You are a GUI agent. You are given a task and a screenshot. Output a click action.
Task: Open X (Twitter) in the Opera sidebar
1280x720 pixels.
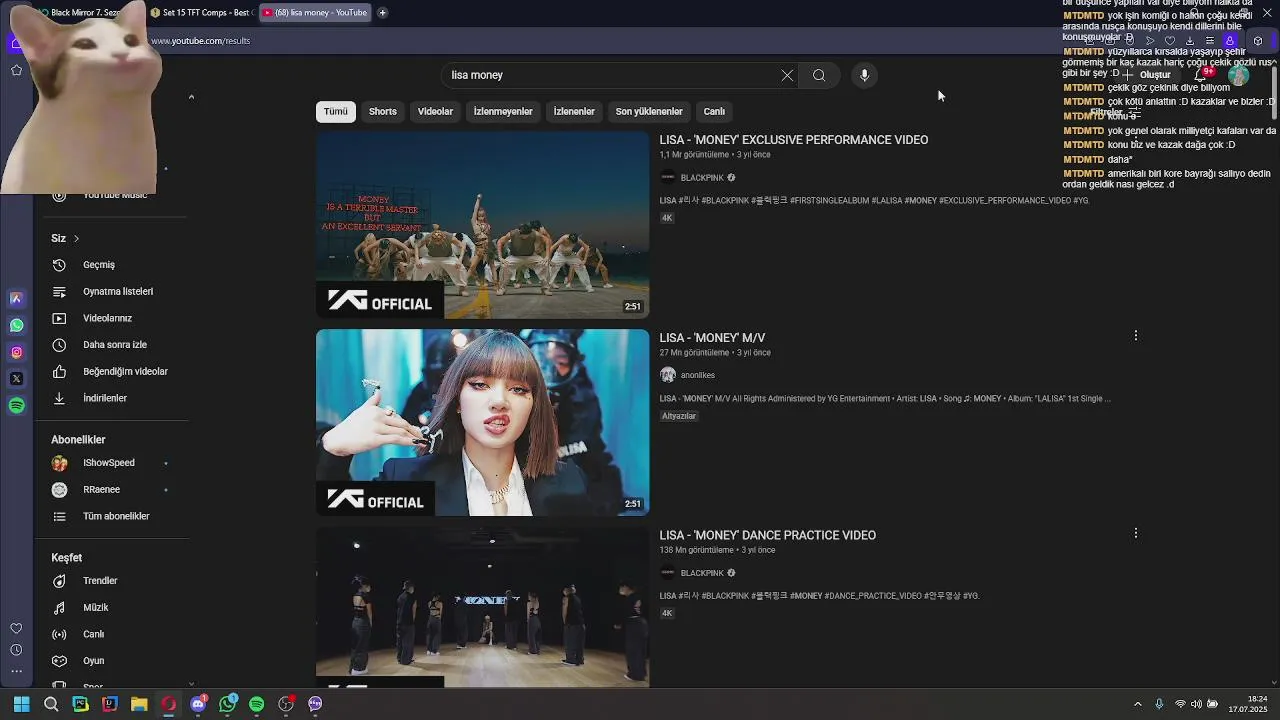tap(16, 378)
